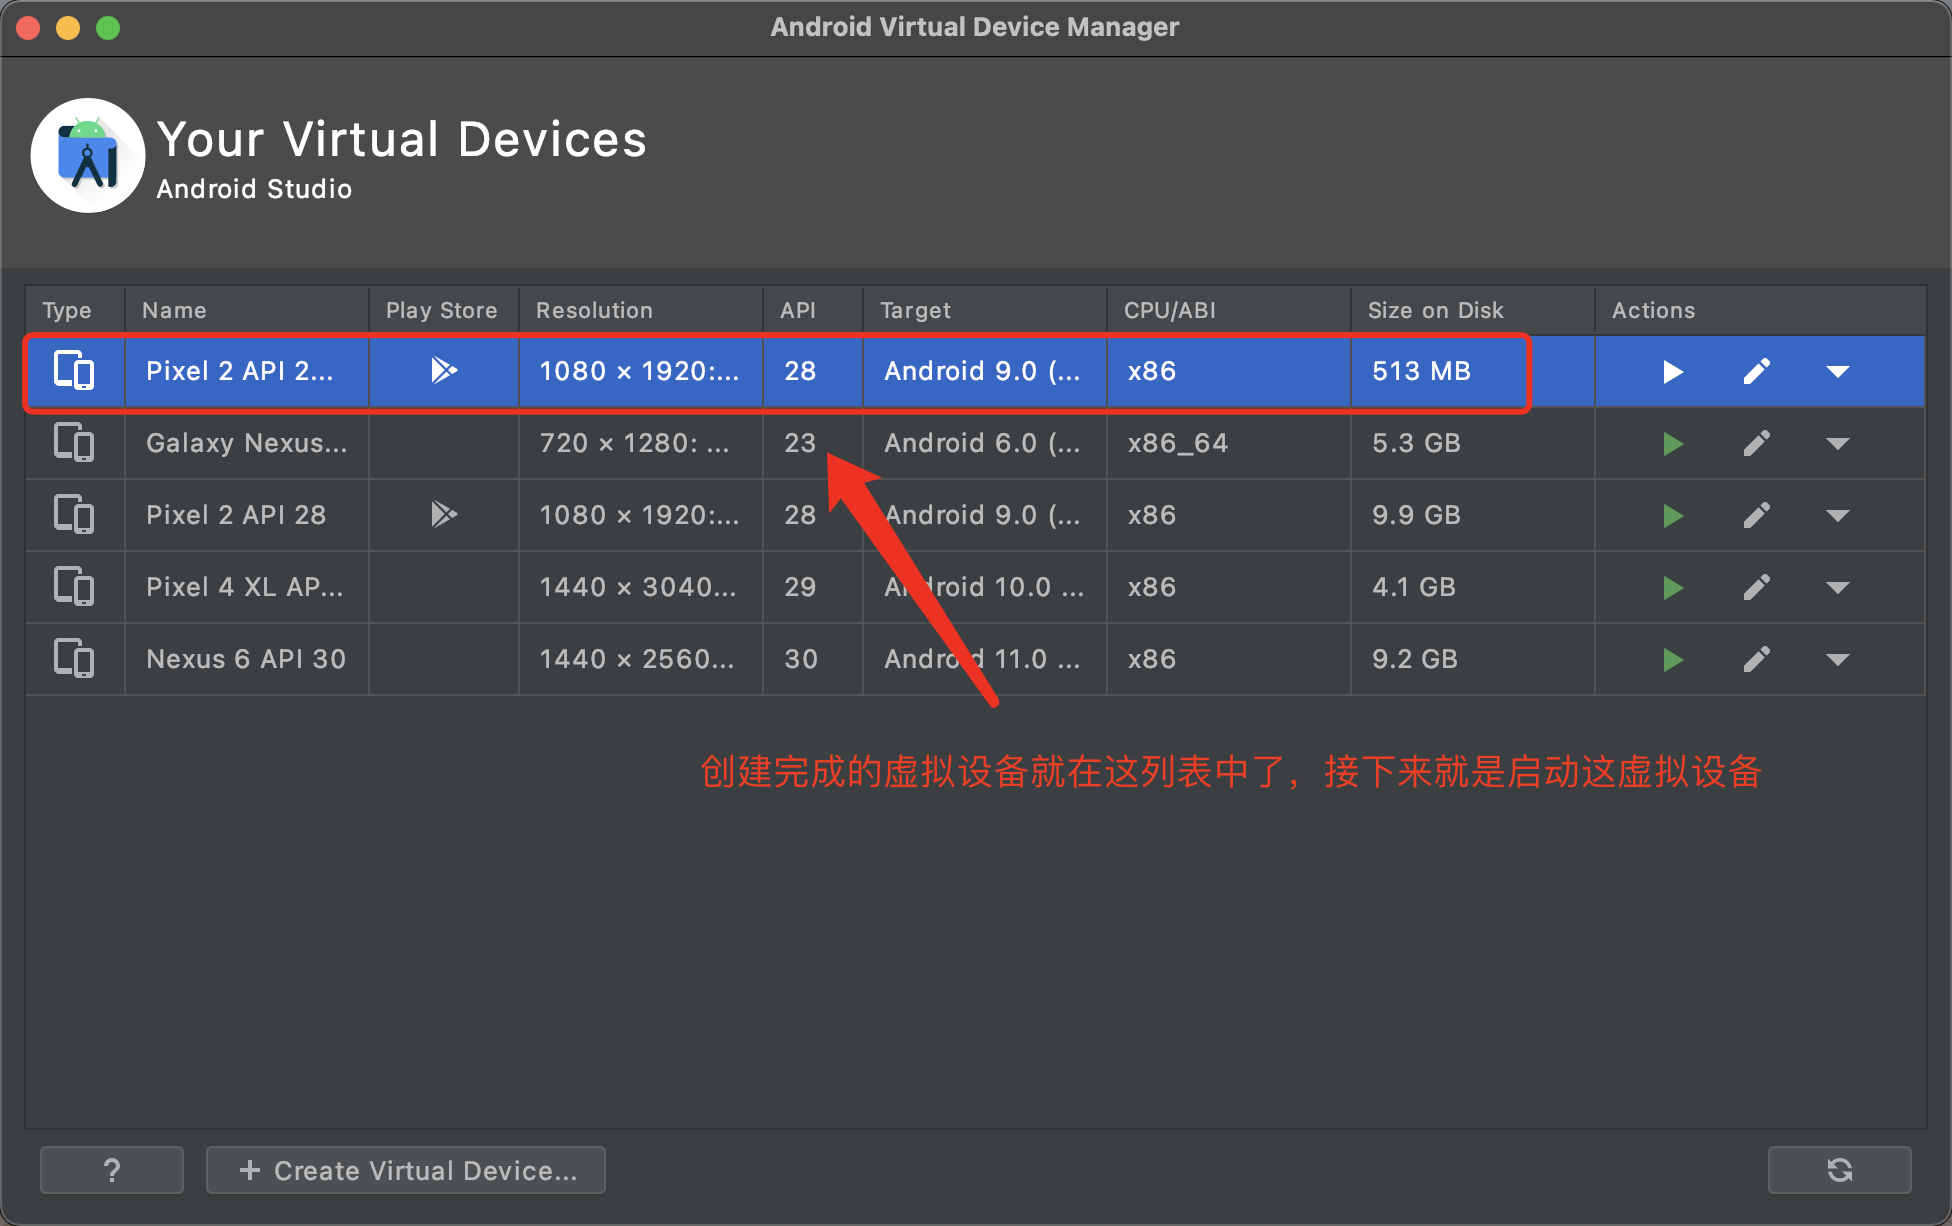Click the 9.2 GB size cell
This screenshot has height=1226, width=1952.
tap(1473, 659)
